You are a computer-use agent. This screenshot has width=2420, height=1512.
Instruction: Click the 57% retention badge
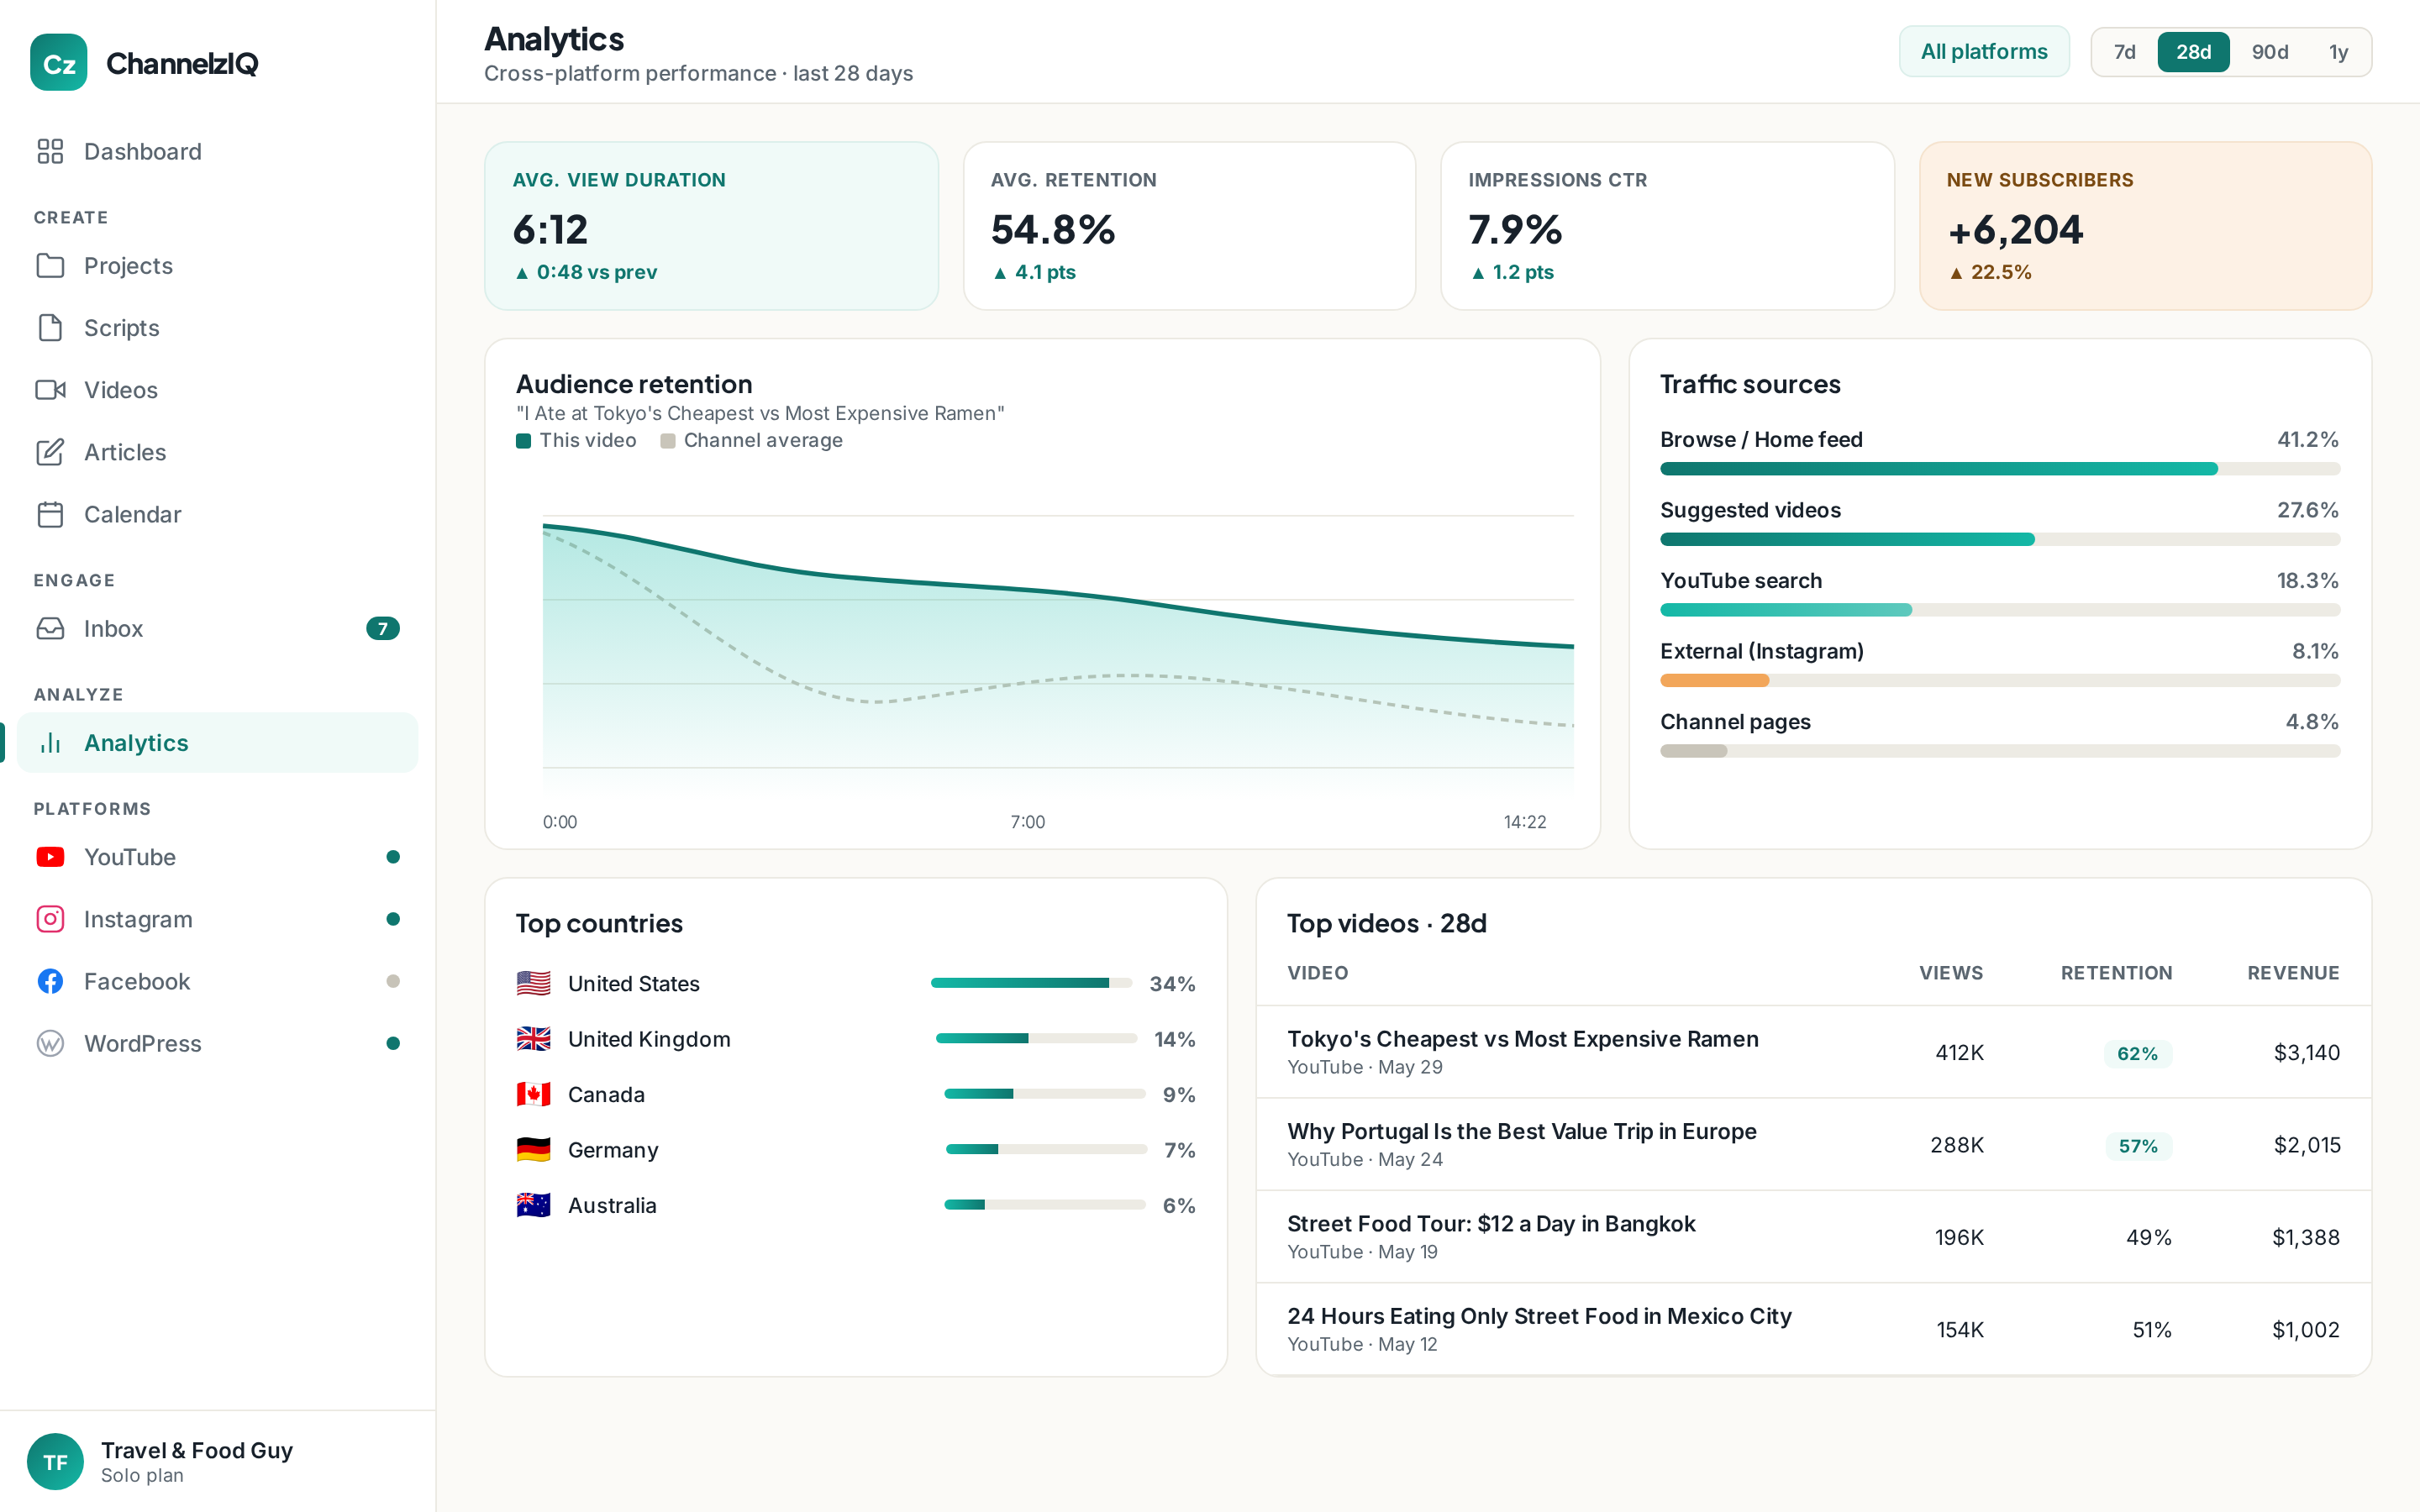2138,1145
